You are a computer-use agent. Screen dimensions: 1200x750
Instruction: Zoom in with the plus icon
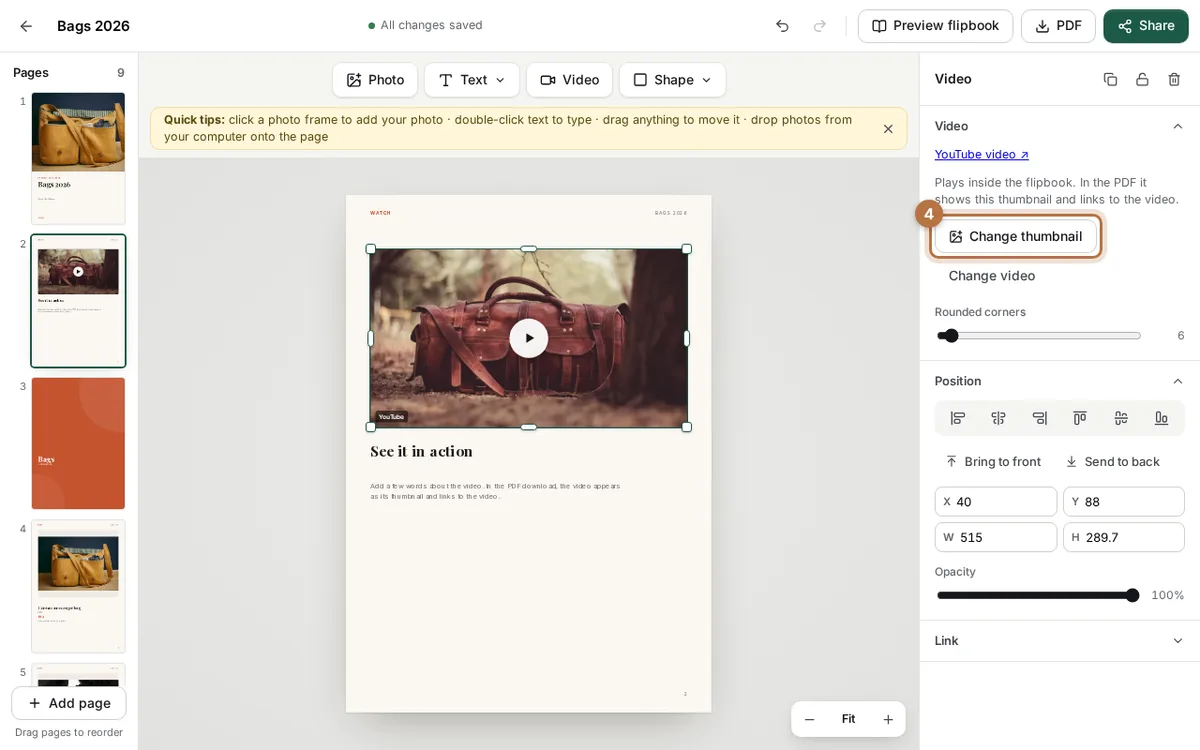click(888, 719)
